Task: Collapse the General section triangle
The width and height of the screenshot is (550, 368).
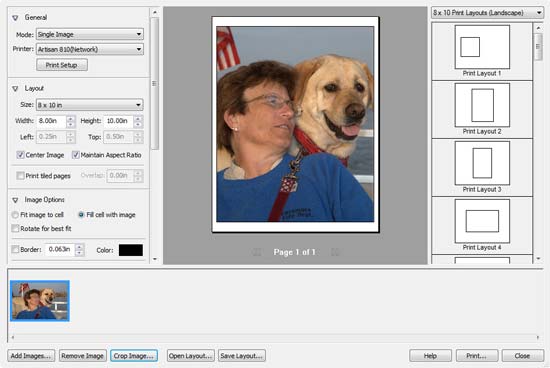Action: pos(15,18)
